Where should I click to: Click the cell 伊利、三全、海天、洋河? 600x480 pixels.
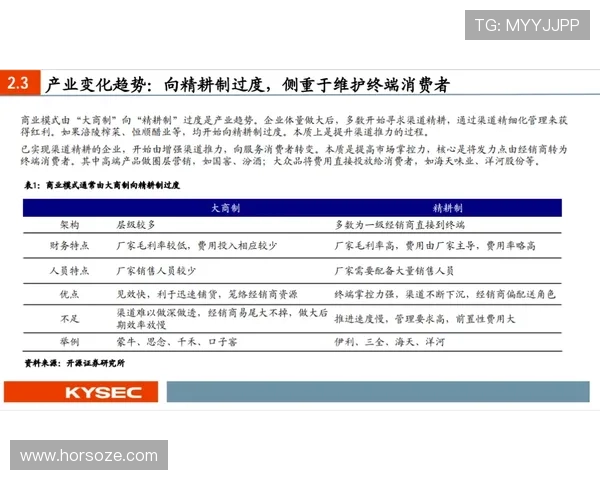(390, 342)
